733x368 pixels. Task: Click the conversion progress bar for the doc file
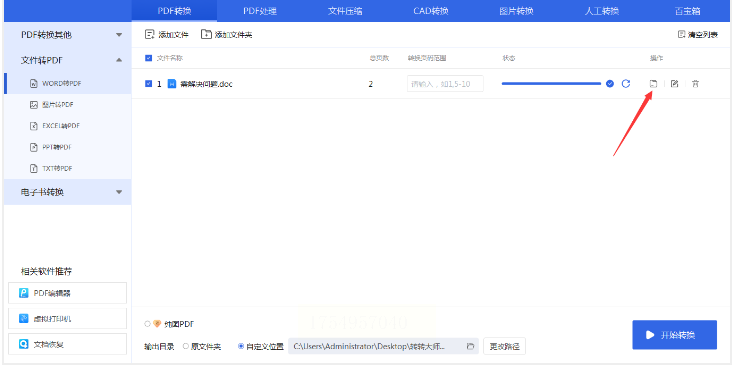pos(552,84)
